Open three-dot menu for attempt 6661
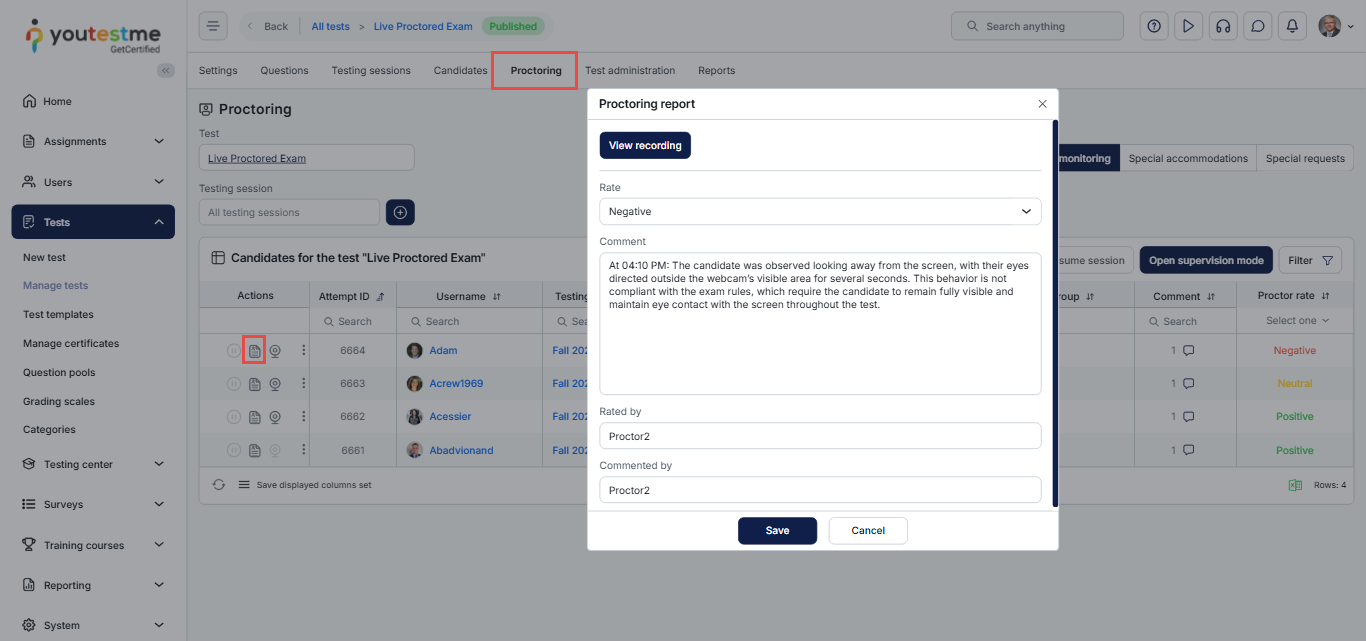Viewport: 1366px width, 641px height. point(303,451)
